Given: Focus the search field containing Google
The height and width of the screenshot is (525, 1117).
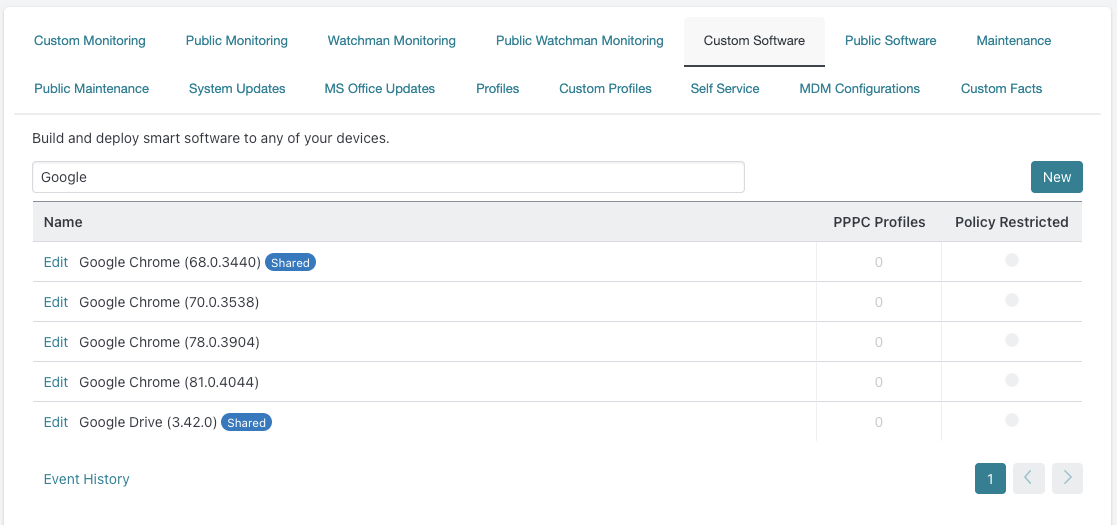Looking at the screenshot, I should point(388,177).
